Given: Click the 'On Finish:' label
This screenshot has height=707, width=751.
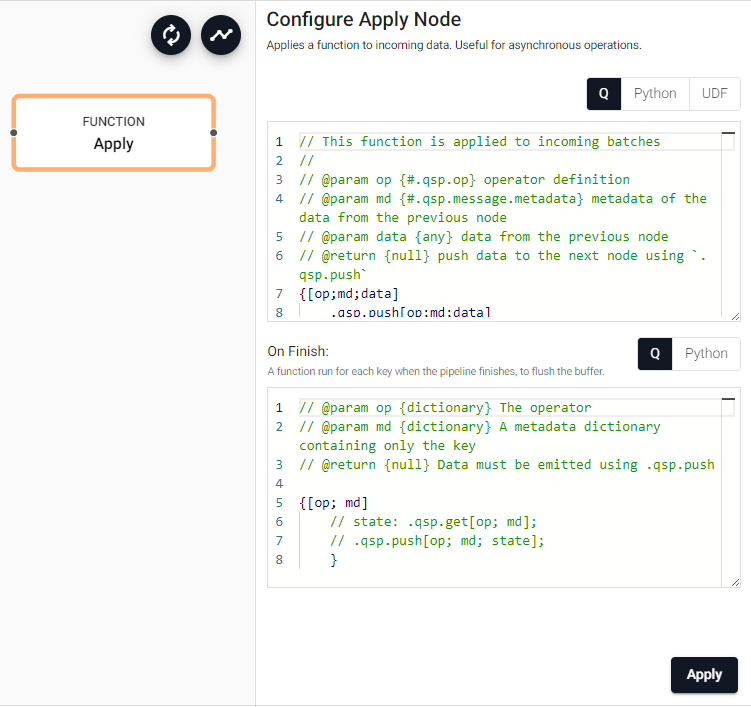Looking at the screenshot, I should (x=298, y=351).
